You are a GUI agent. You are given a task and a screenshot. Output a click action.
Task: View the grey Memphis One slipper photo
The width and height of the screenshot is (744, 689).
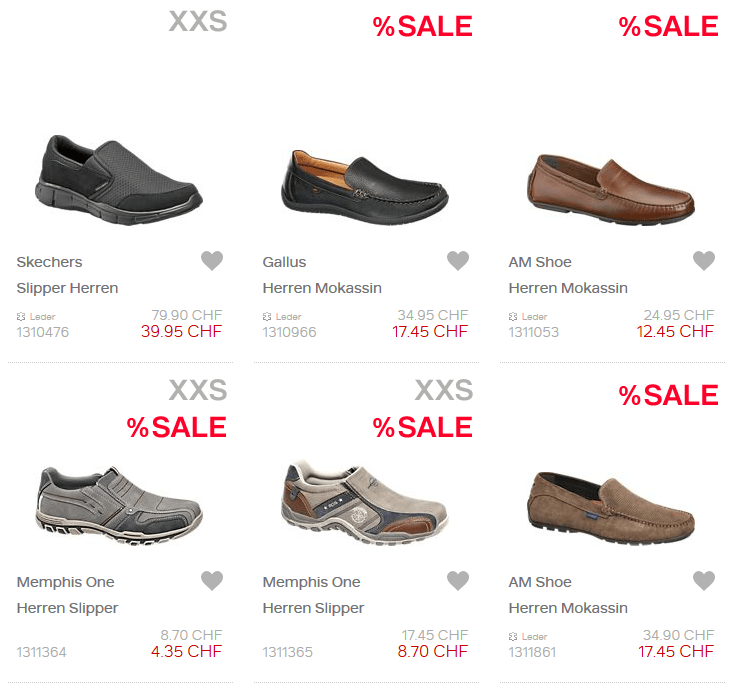(x=120, y=500)
